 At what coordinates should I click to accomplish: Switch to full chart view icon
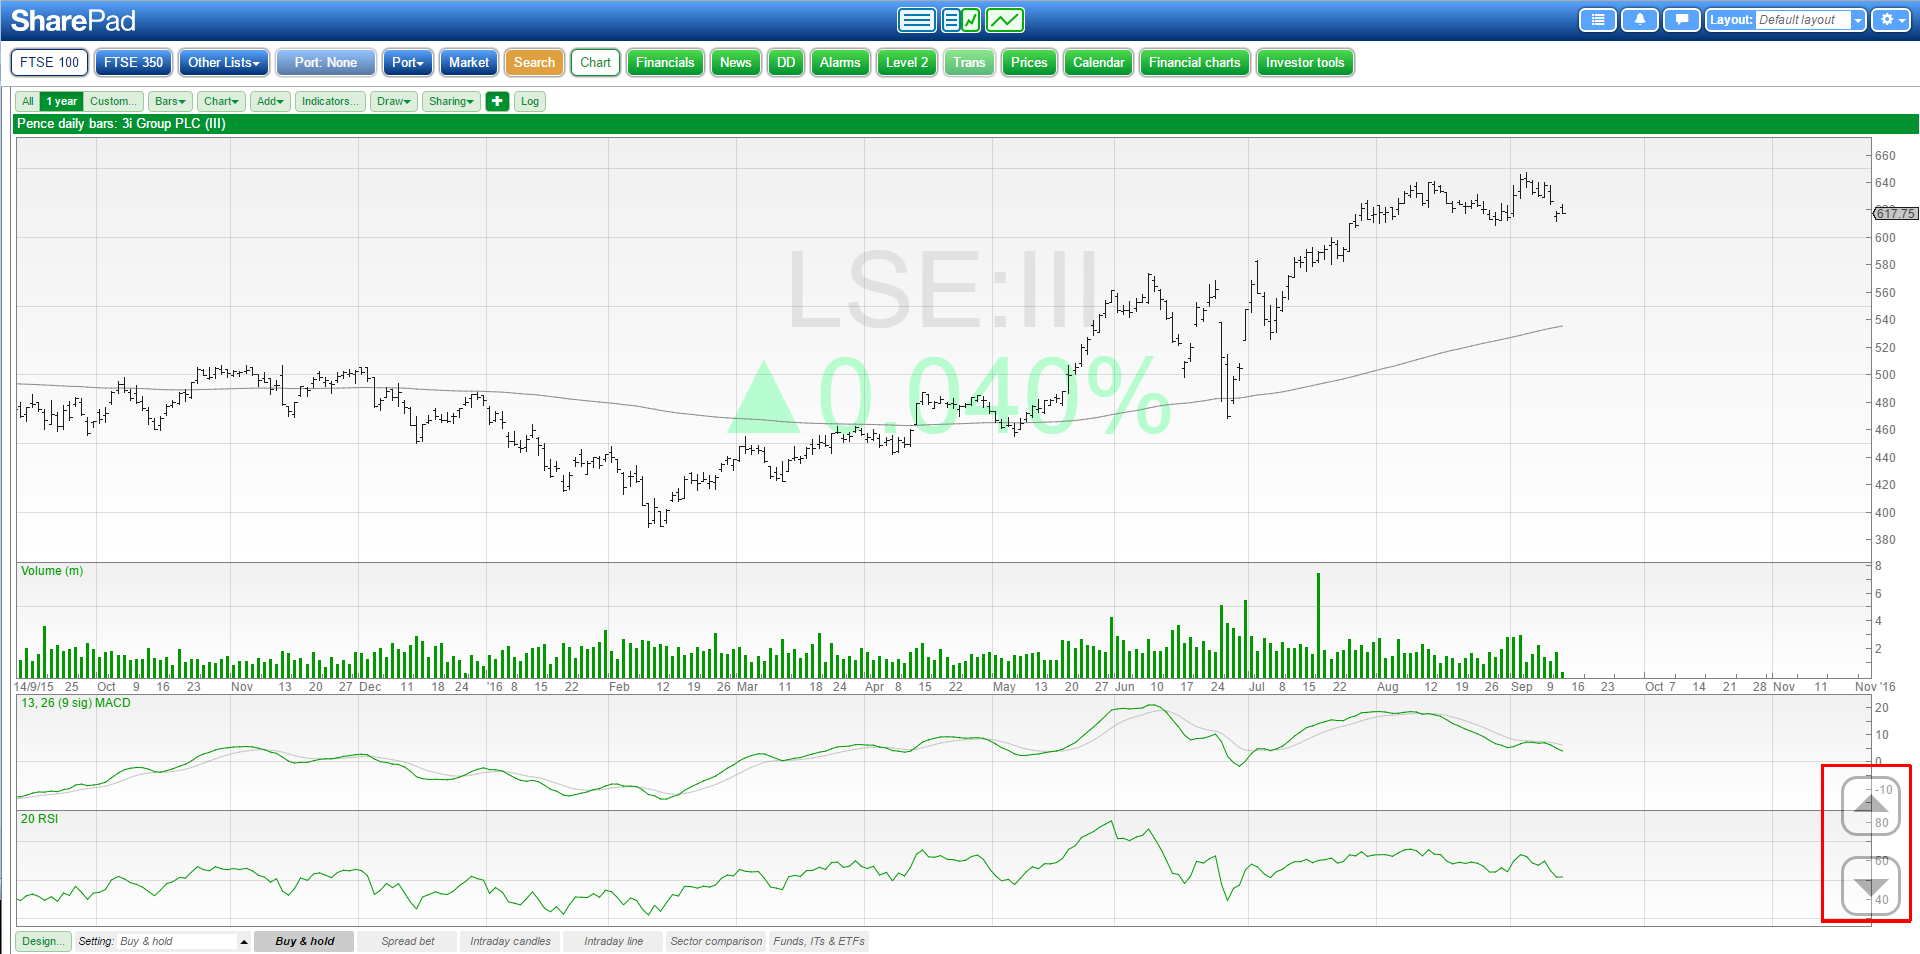point(1005,20)
